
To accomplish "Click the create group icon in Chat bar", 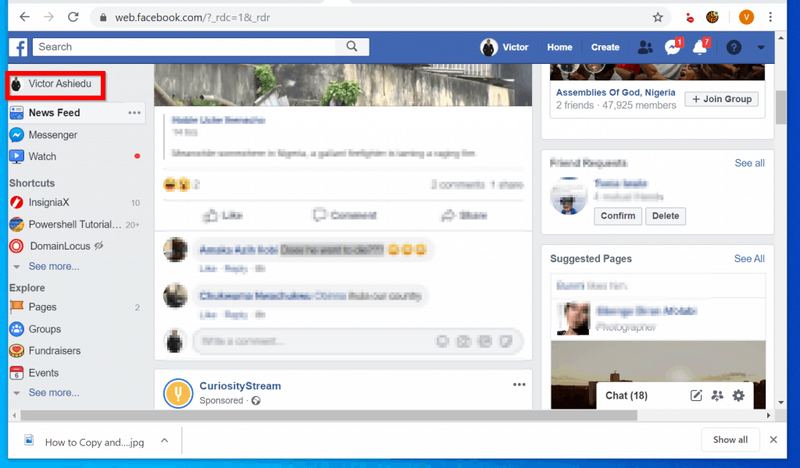I will [x=717, y=396].
